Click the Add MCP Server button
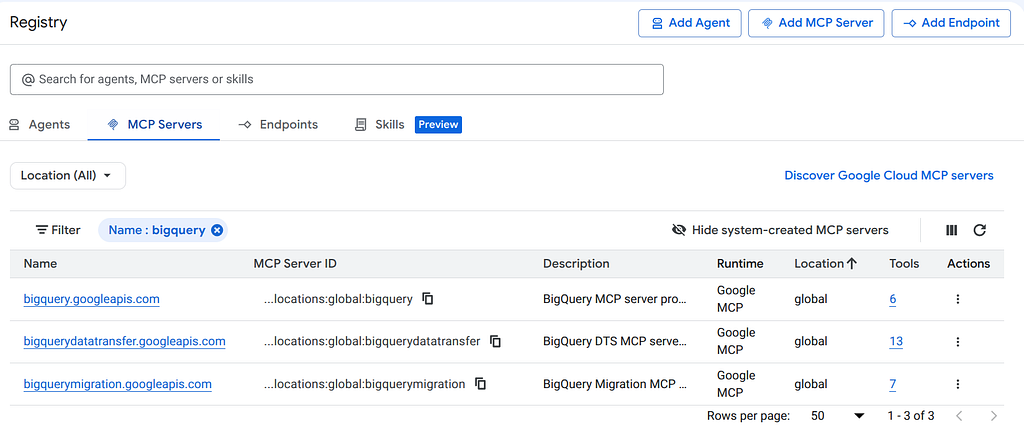This screenshot has height=426, width=1024. [x=816, y=23]
